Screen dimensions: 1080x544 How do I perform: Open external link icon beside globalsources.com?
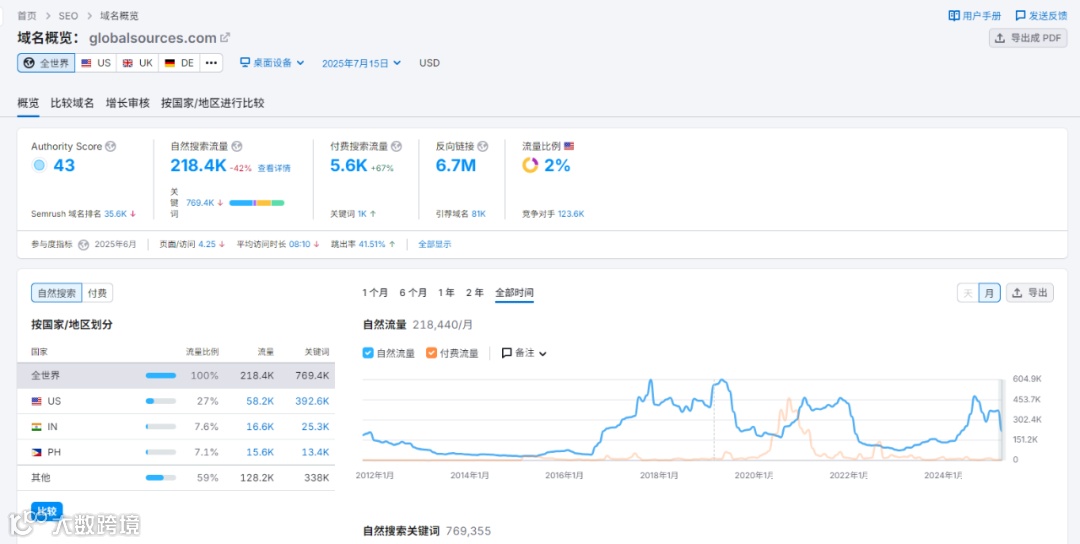(x=225, y=37)
